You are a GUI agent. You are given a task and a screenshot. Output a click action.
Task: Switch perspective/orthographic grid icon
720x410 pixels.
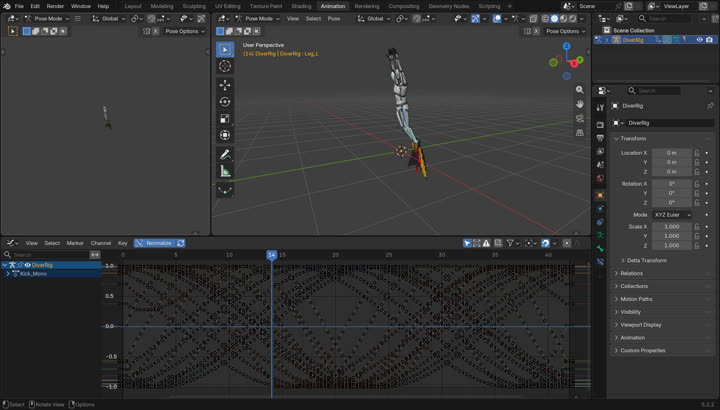[579, 132]
